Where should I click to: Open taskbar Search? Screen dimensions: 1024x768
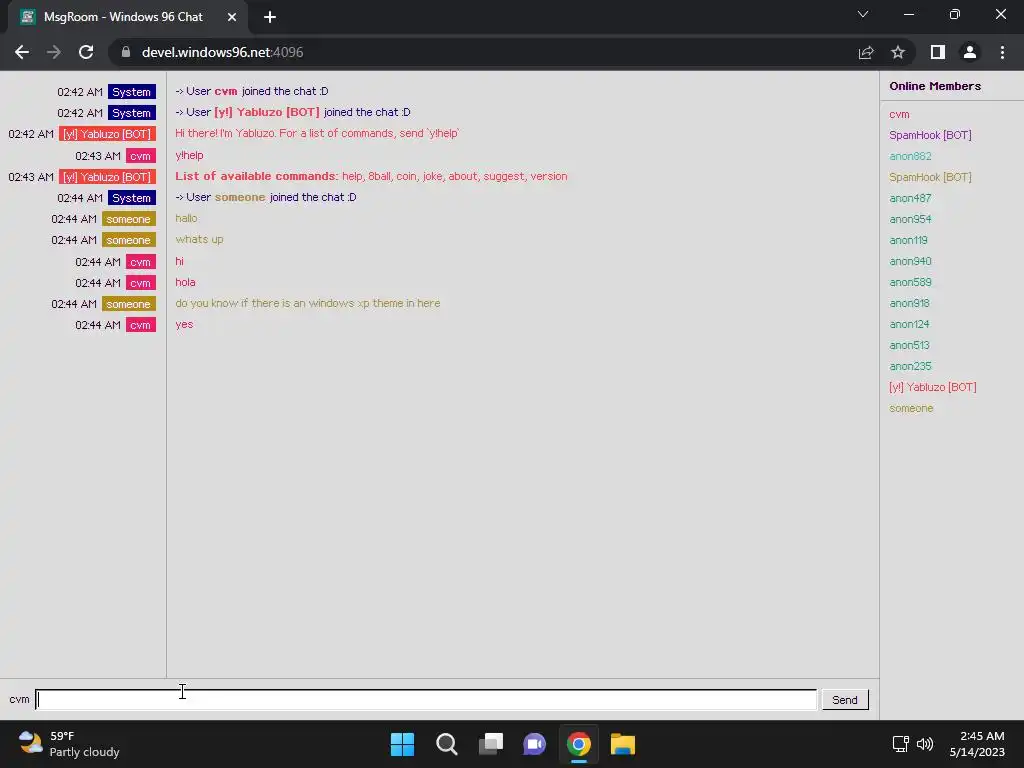click(x=447, y=744)
